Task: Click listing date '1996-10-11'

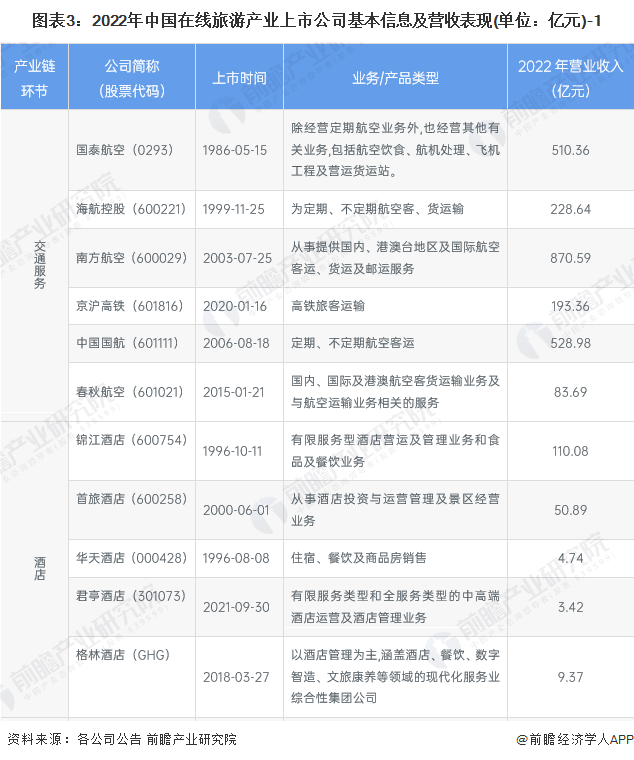Action: 233,451
